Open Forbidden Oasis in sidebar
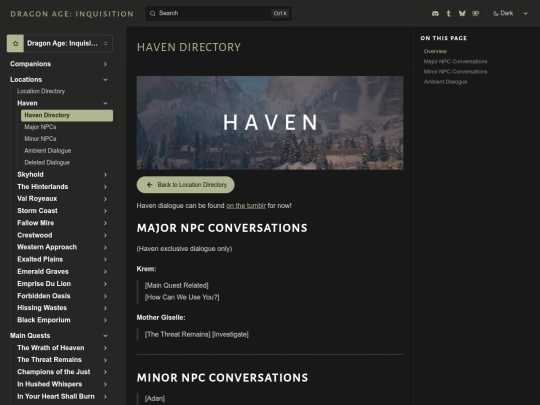 click(x=44, y=296)
